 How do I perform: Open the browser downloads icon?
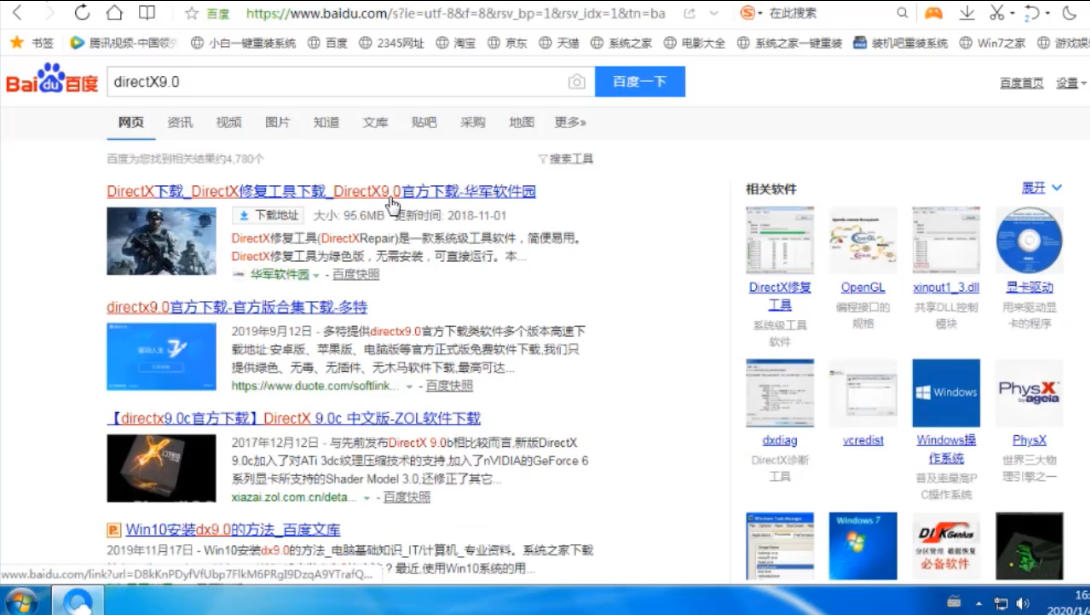[966, 13]
